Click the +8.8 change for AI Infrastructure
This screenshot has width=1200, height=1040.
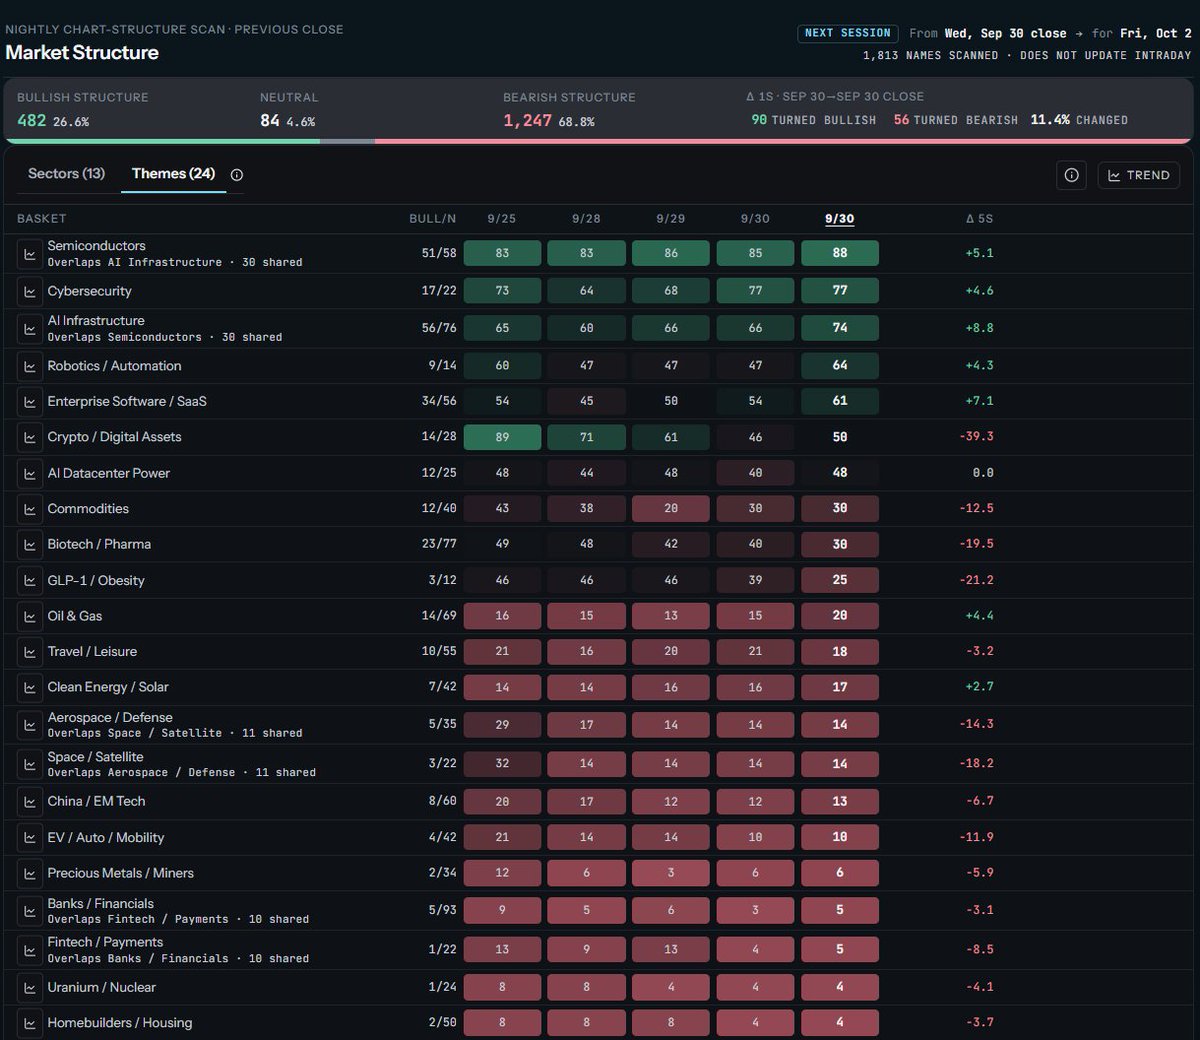[x=979, y=328]
